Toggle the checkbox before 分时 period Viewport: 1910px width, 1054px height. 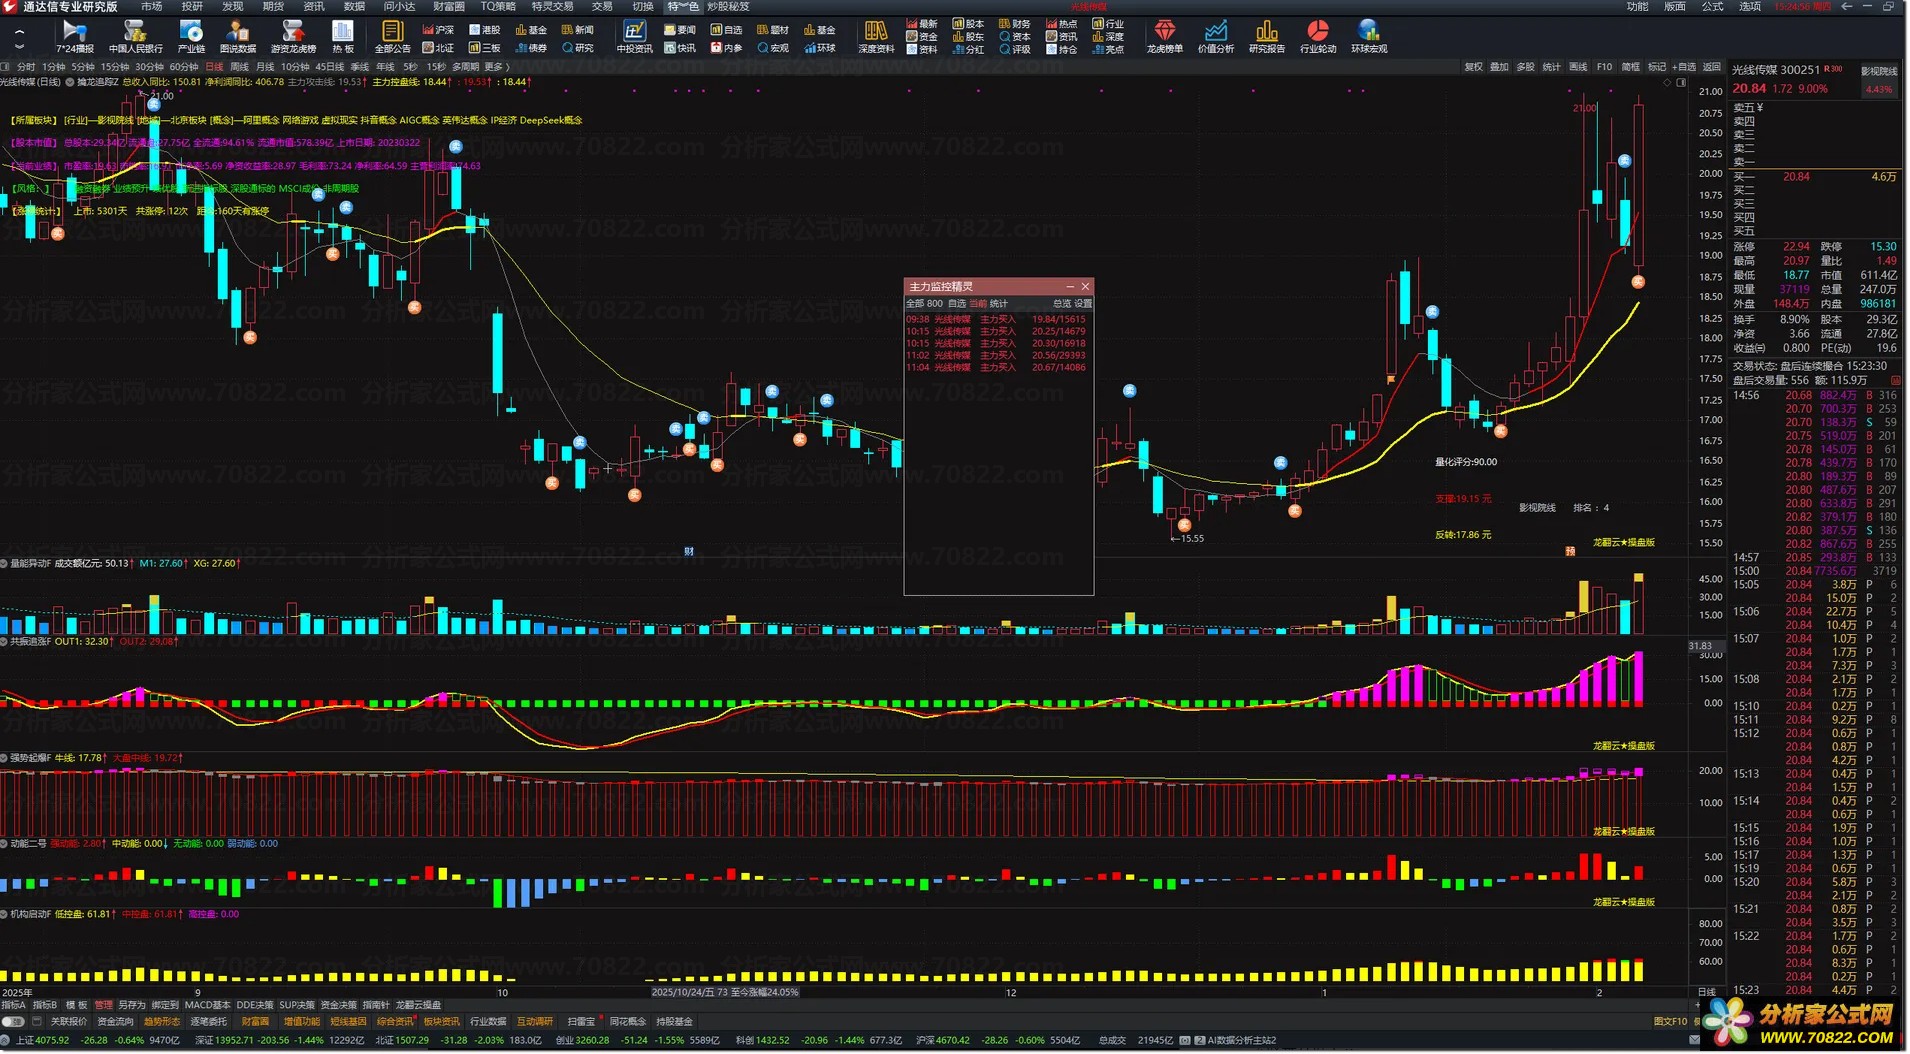pyautogui.click(x=6, y=67)
